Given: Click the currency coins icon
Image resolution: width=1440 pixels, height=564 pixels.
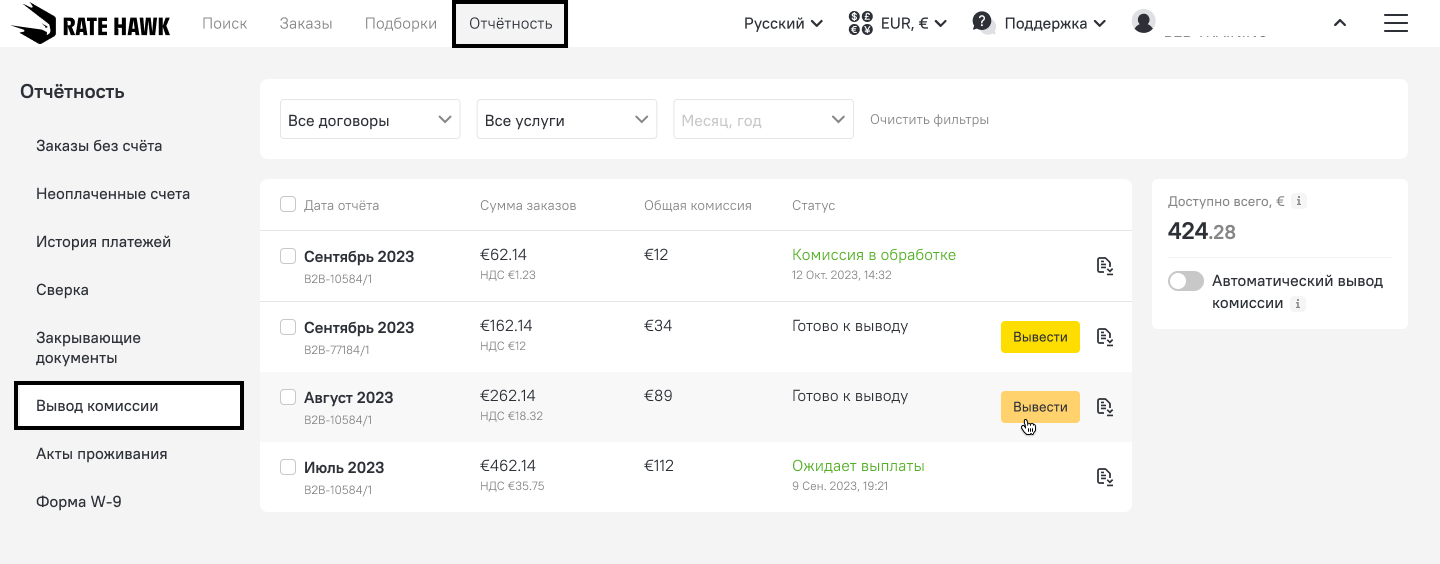Looking at the screenshot, I should tap(860, 23).
